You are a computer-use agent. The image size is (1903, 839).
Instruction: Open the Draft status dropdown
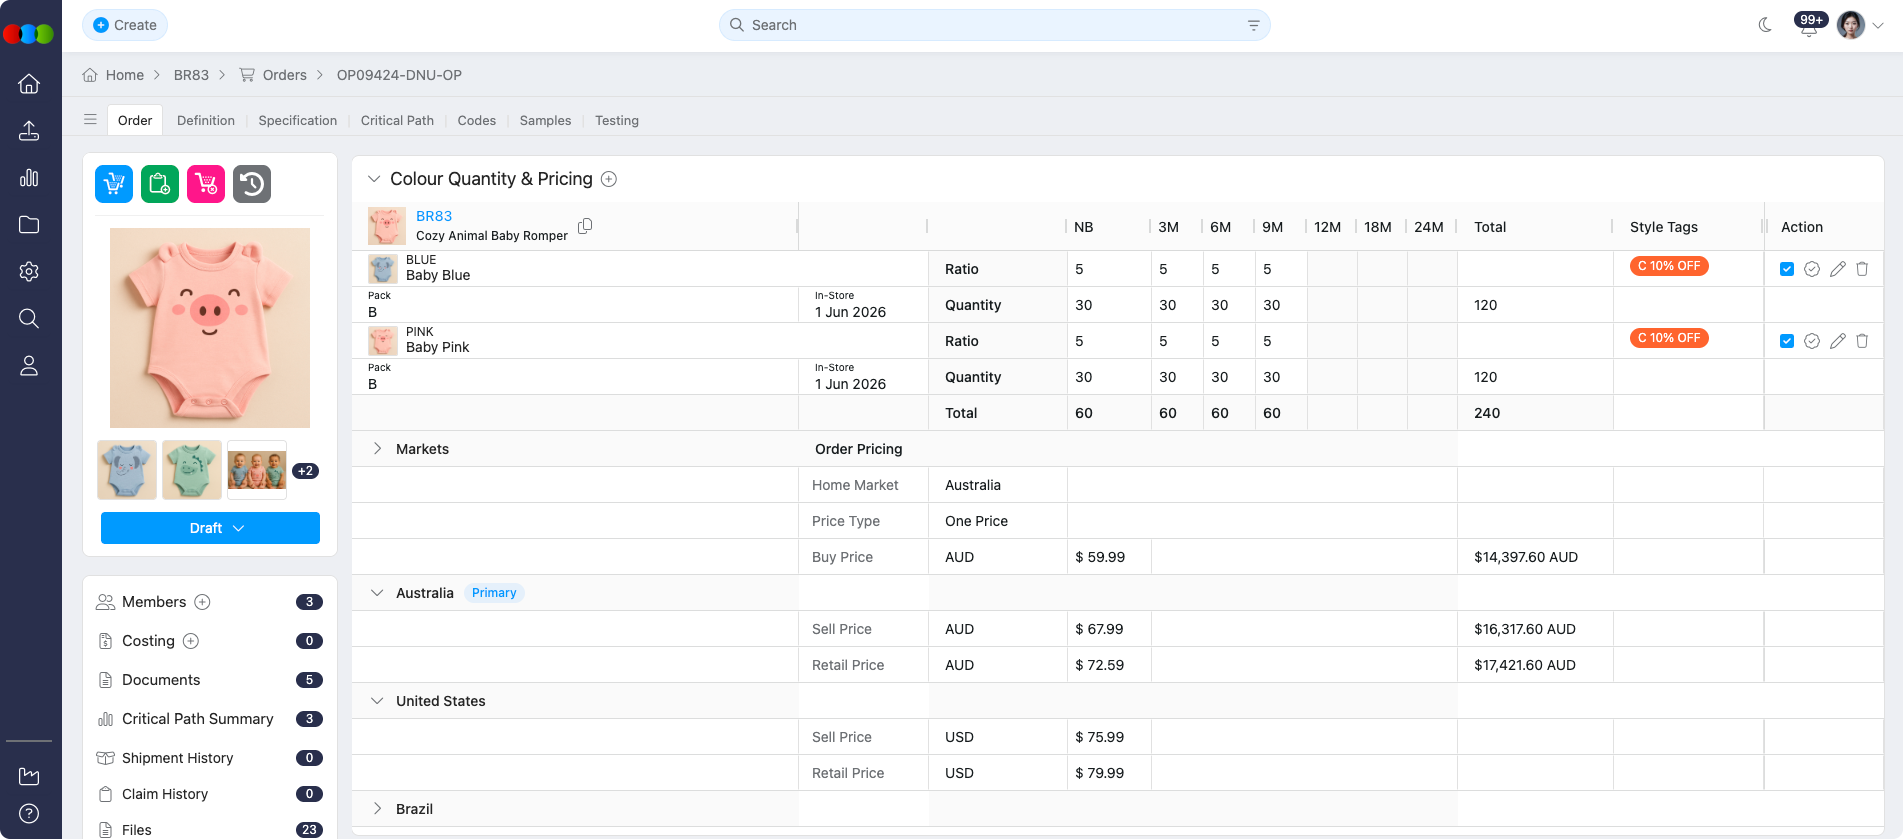coord(210,528)
